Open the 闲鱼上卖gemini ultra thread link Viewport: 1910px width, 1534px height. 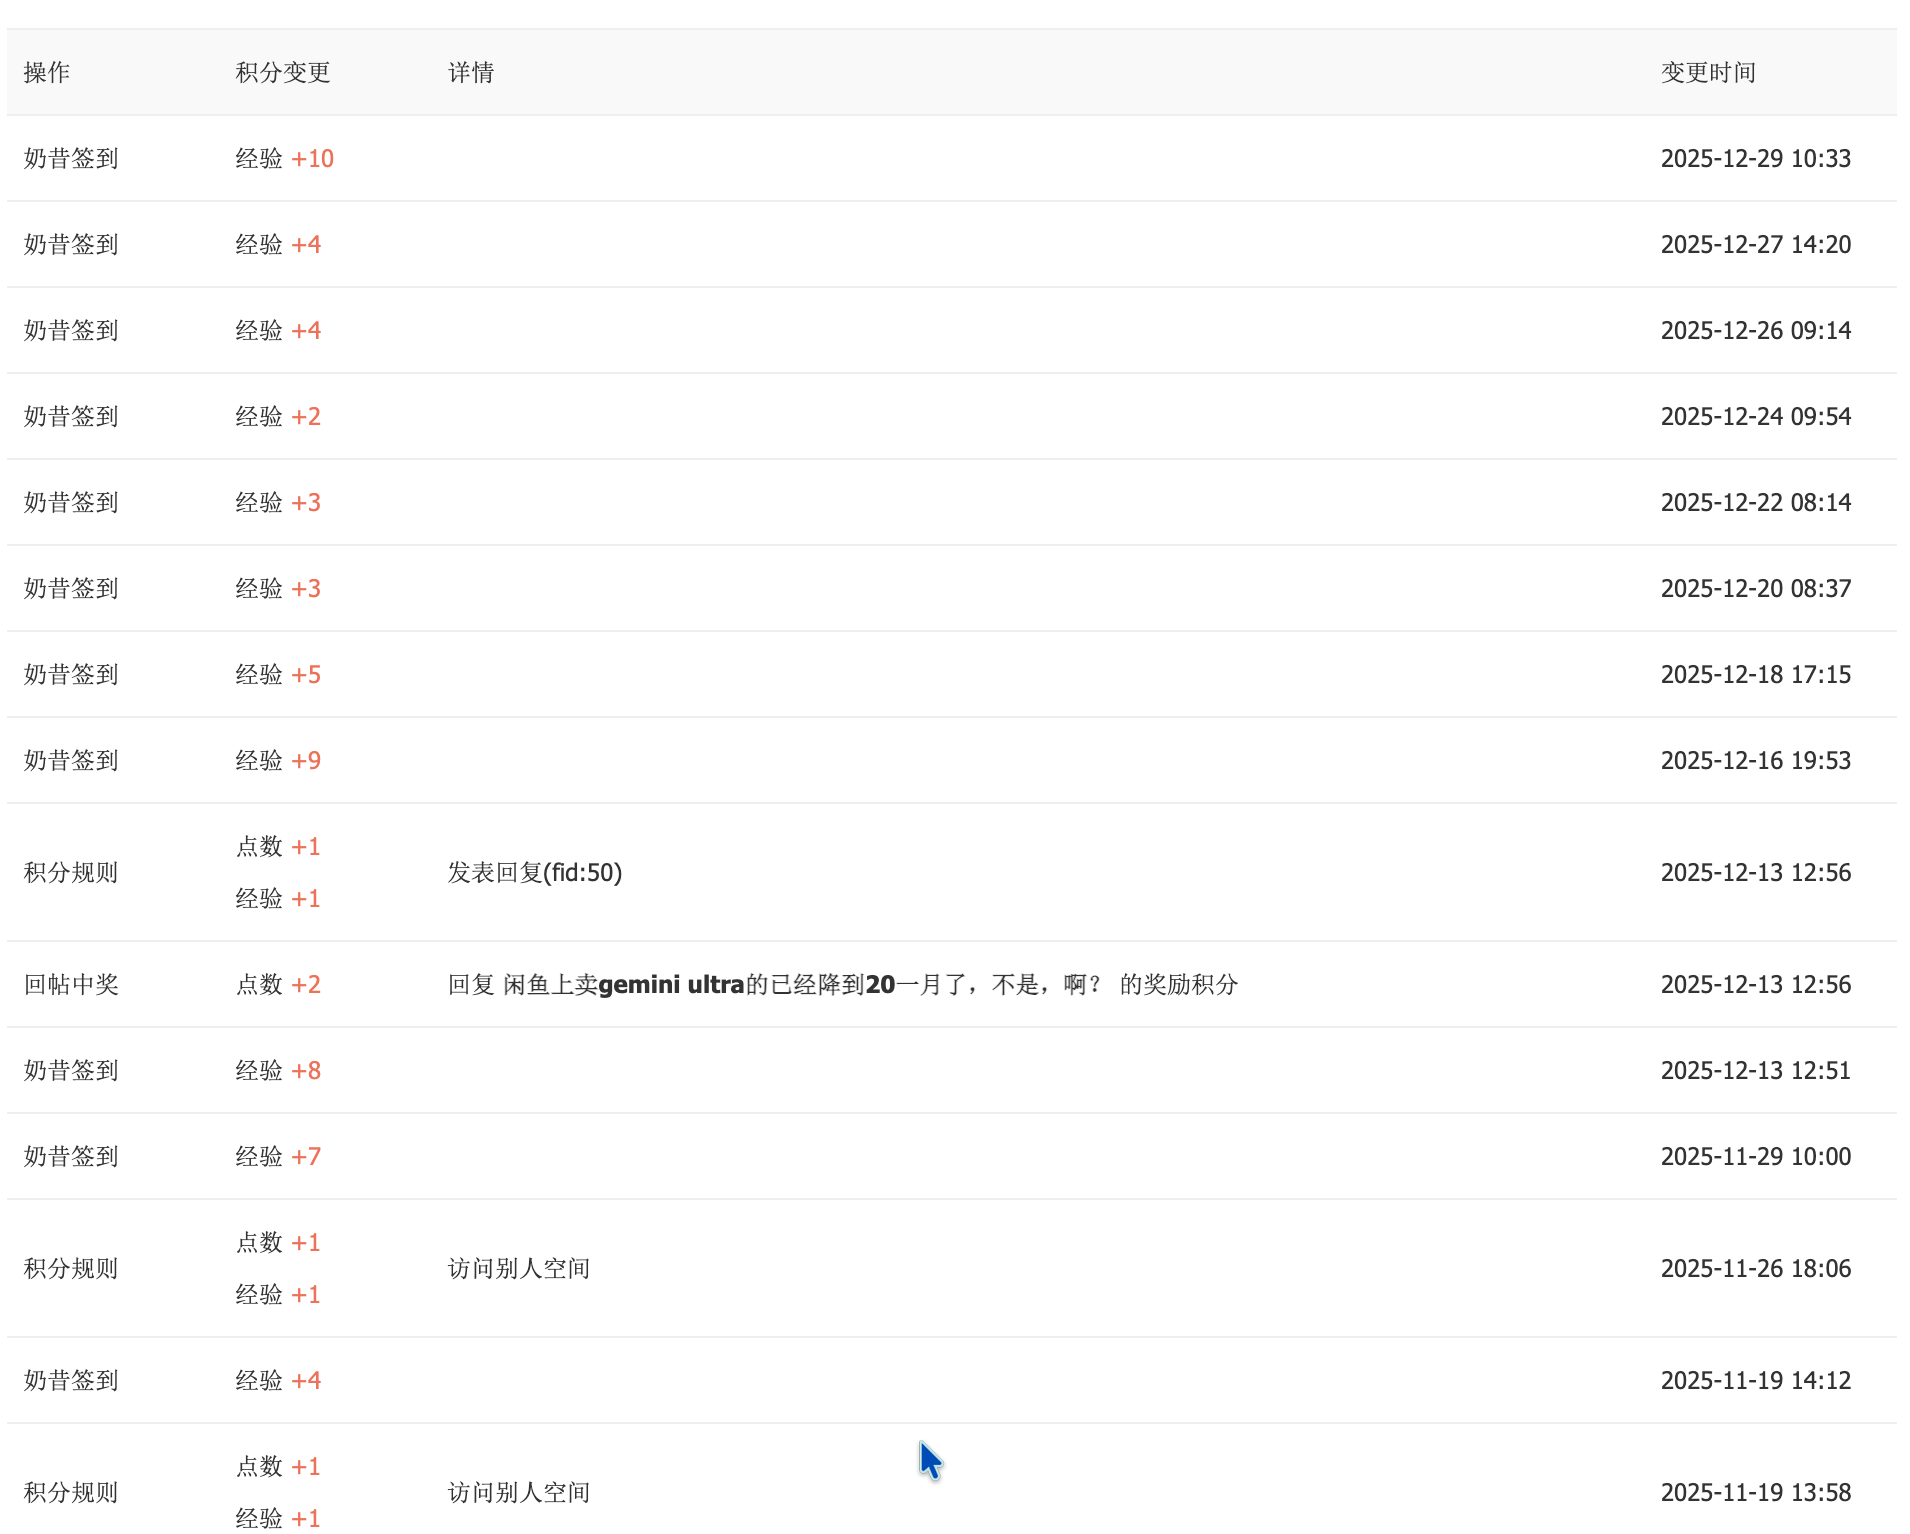(x=800, y=985)
